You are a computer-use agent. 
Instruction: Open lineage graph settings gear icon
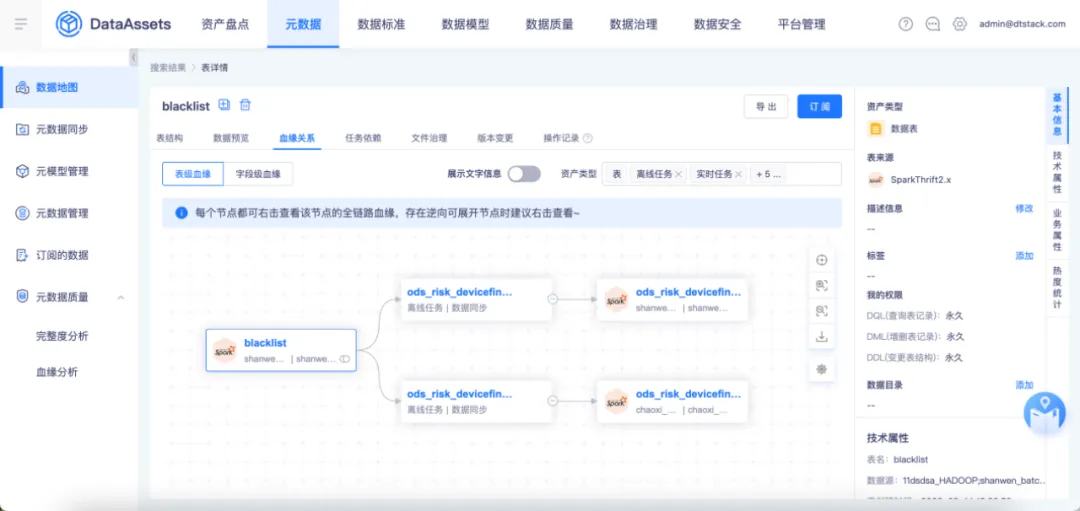pyautogui.click(x=822, y=369)
